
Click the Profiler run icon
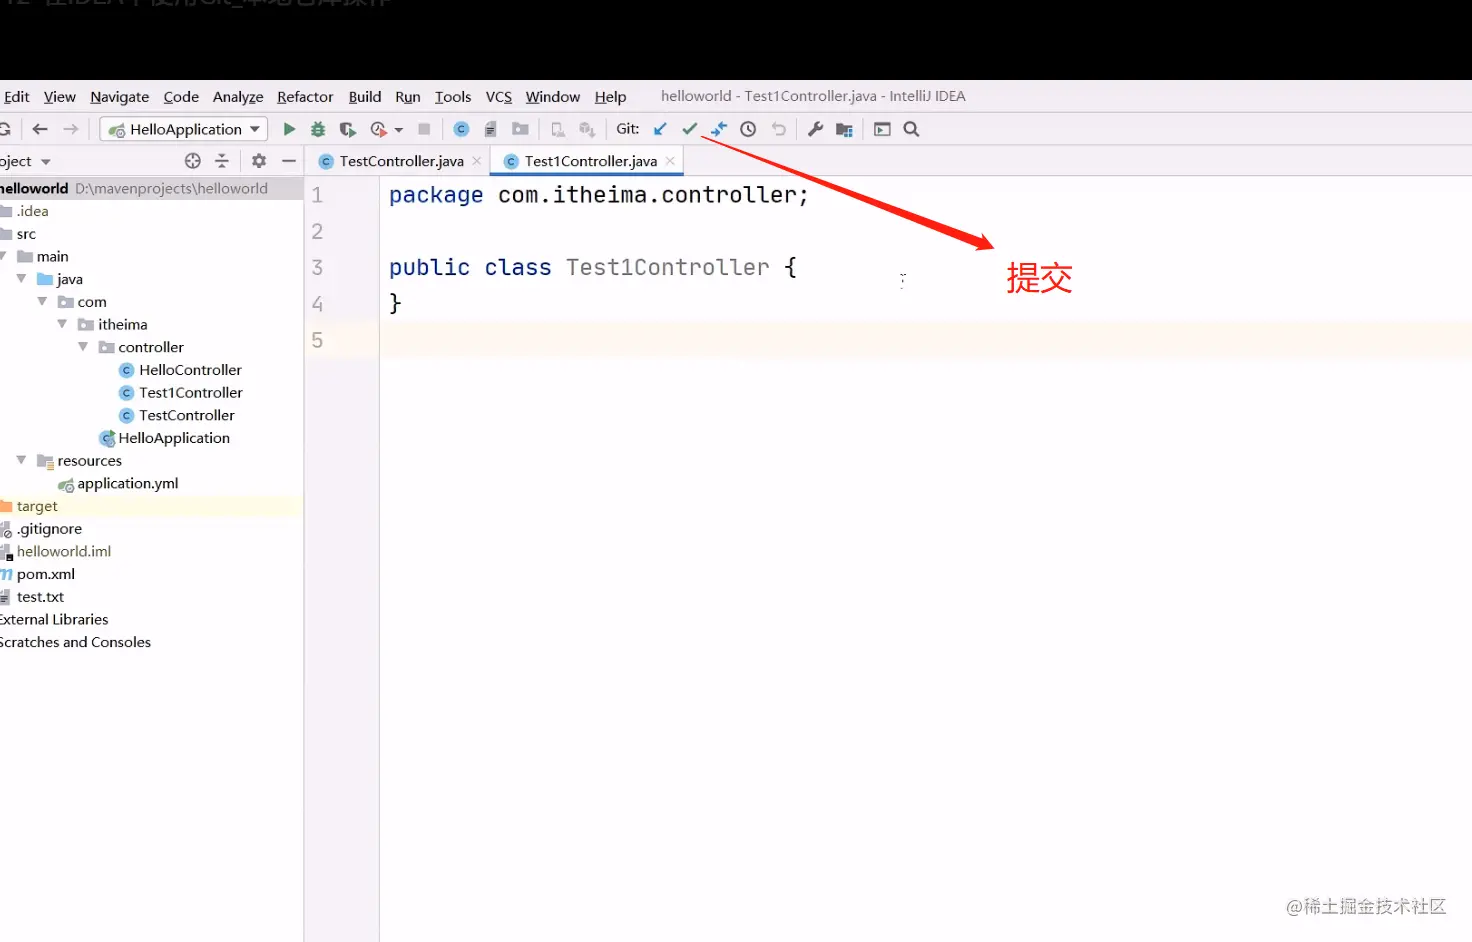(378, 129)
